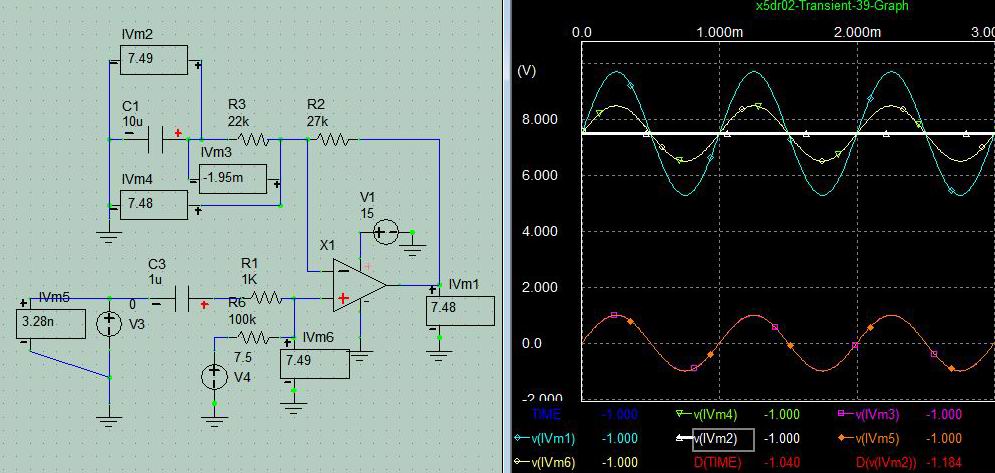Click the -1.000 value beside v(IVm5)

click(944, 439)
